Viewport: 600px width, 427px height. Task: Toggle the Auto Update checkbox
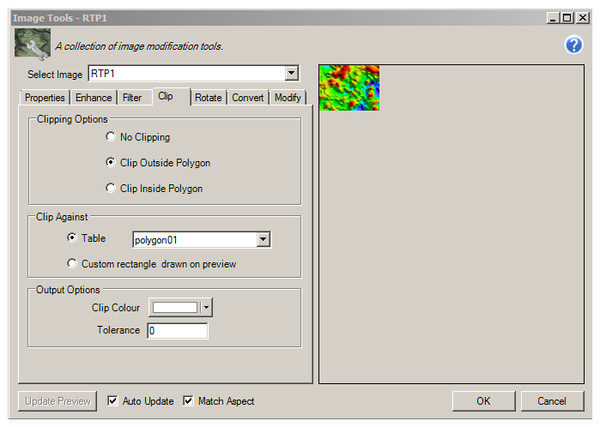[x=112, y=401]
